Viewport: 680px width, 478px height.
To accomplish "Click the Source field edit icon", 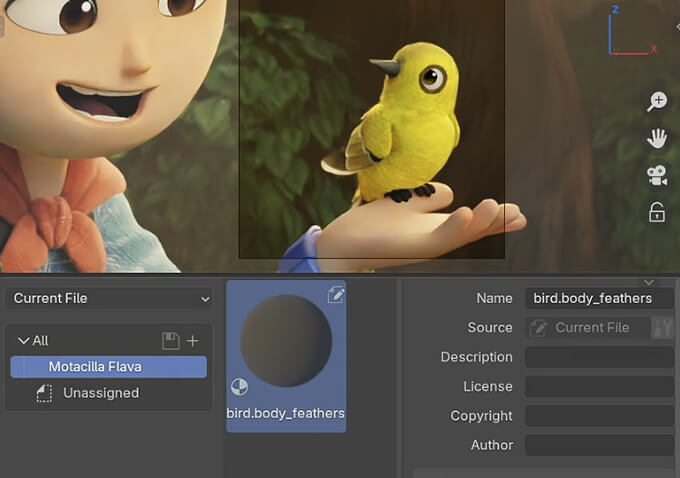I will [538, 328].
